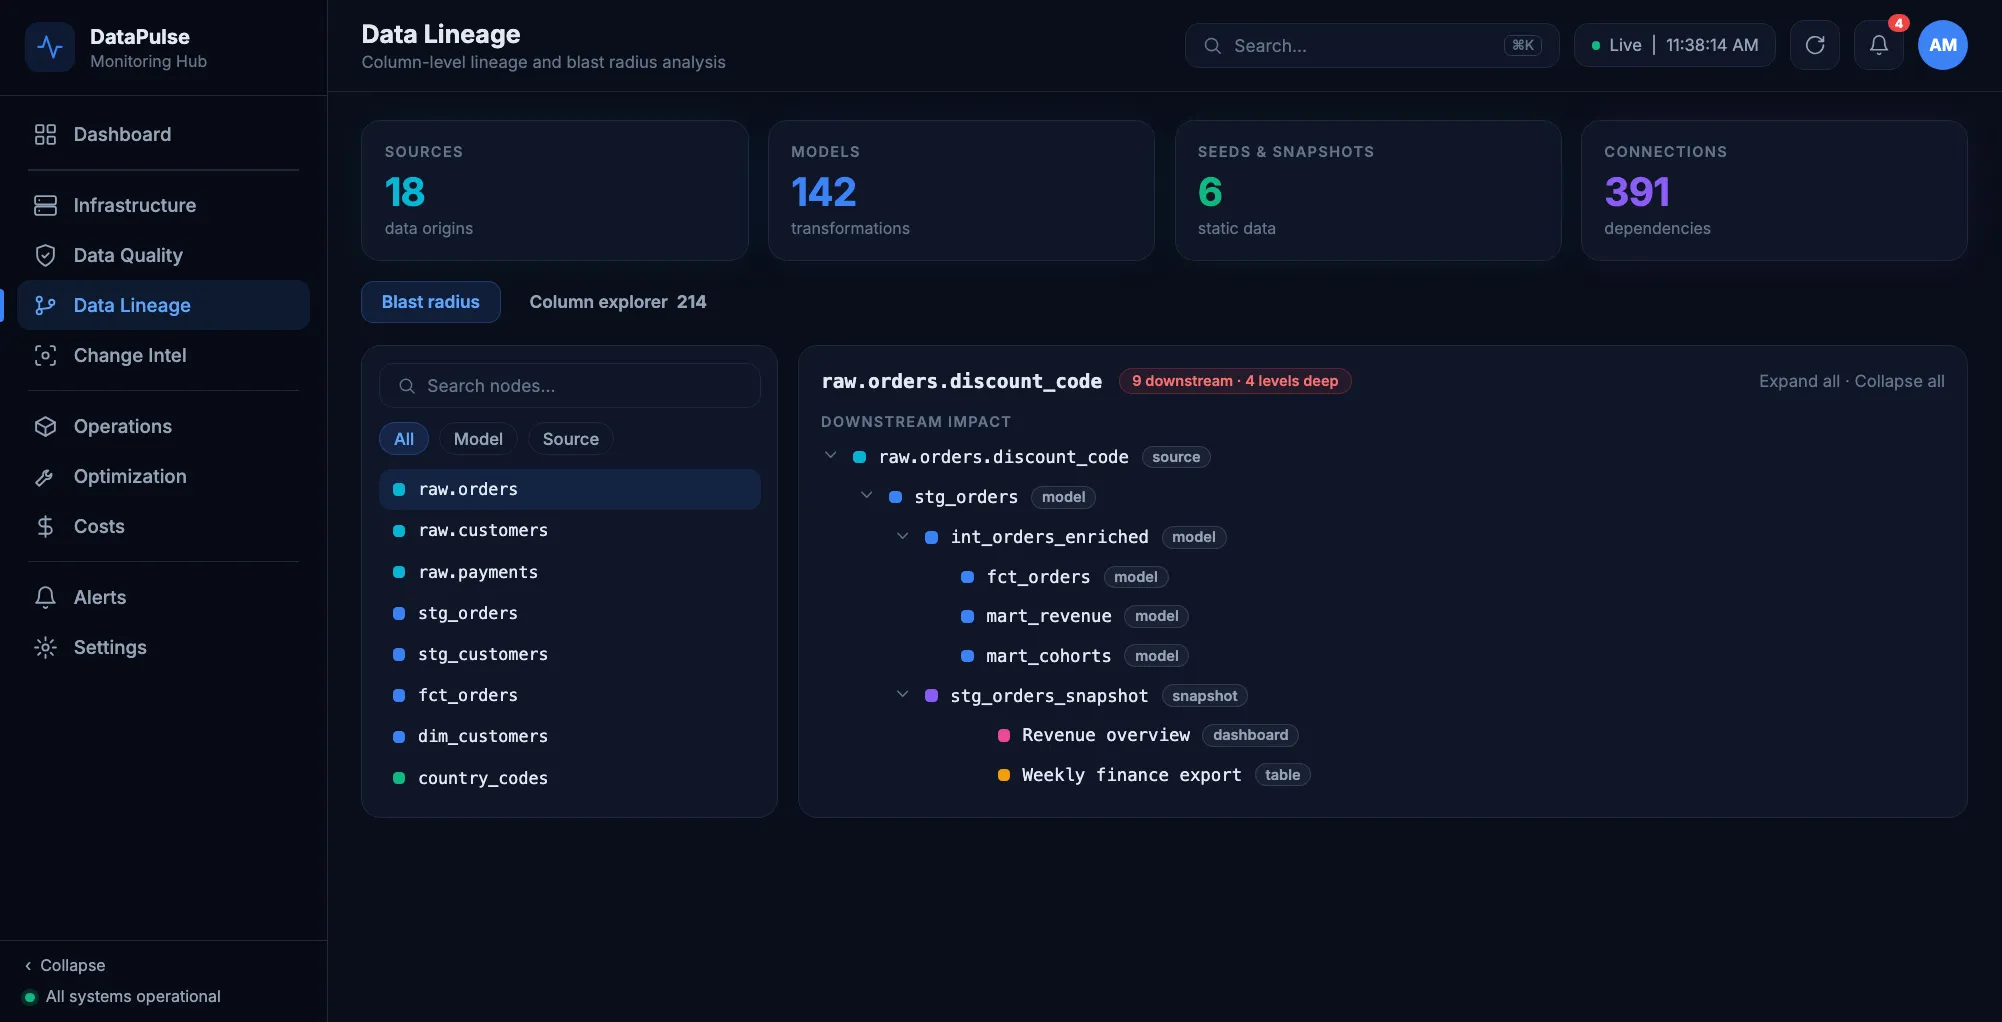2002x1022 pixels.
Task: Click the Optimization wrench icon
Action: coord(45,476)
